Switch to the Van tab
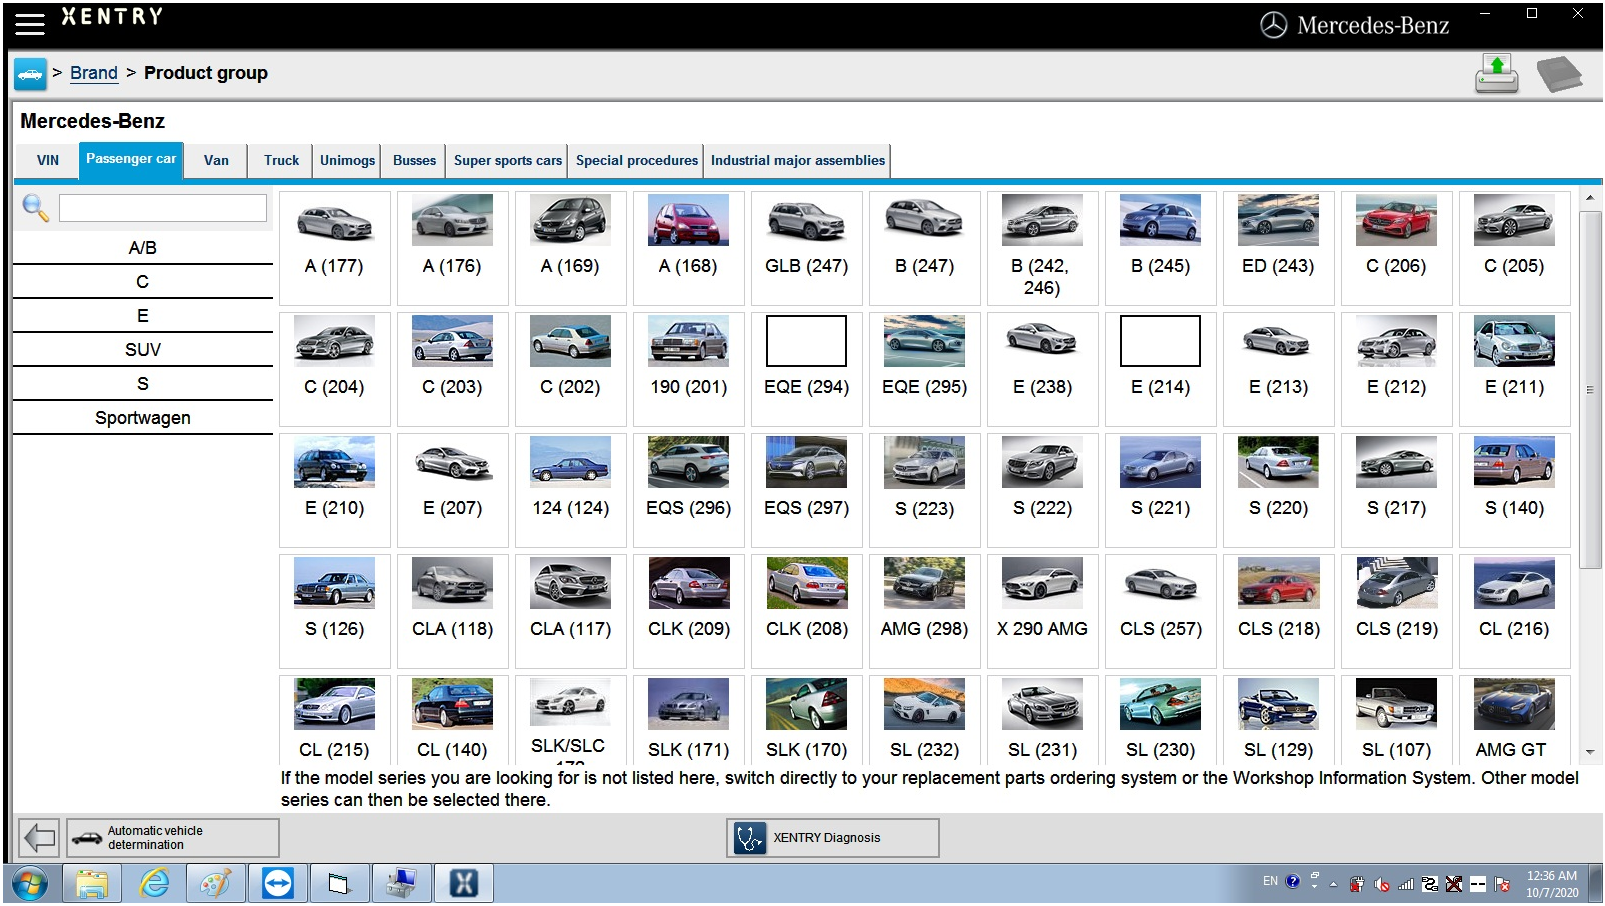The image size is (1605, 906). [x=216, y=160]
